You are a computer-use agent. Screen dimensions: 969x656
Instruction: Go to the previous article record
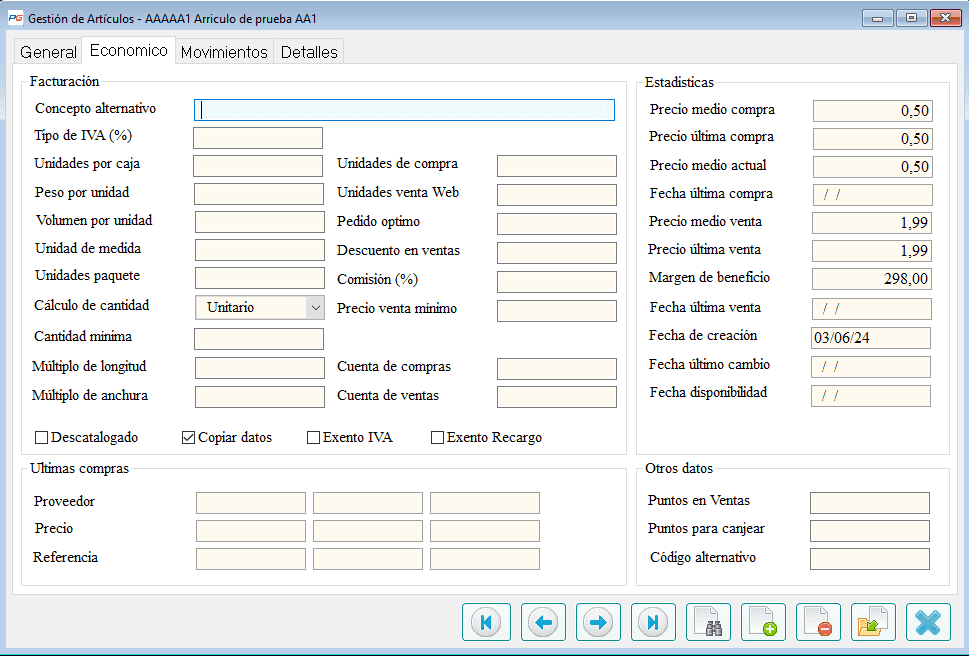[x=543, y=622]
